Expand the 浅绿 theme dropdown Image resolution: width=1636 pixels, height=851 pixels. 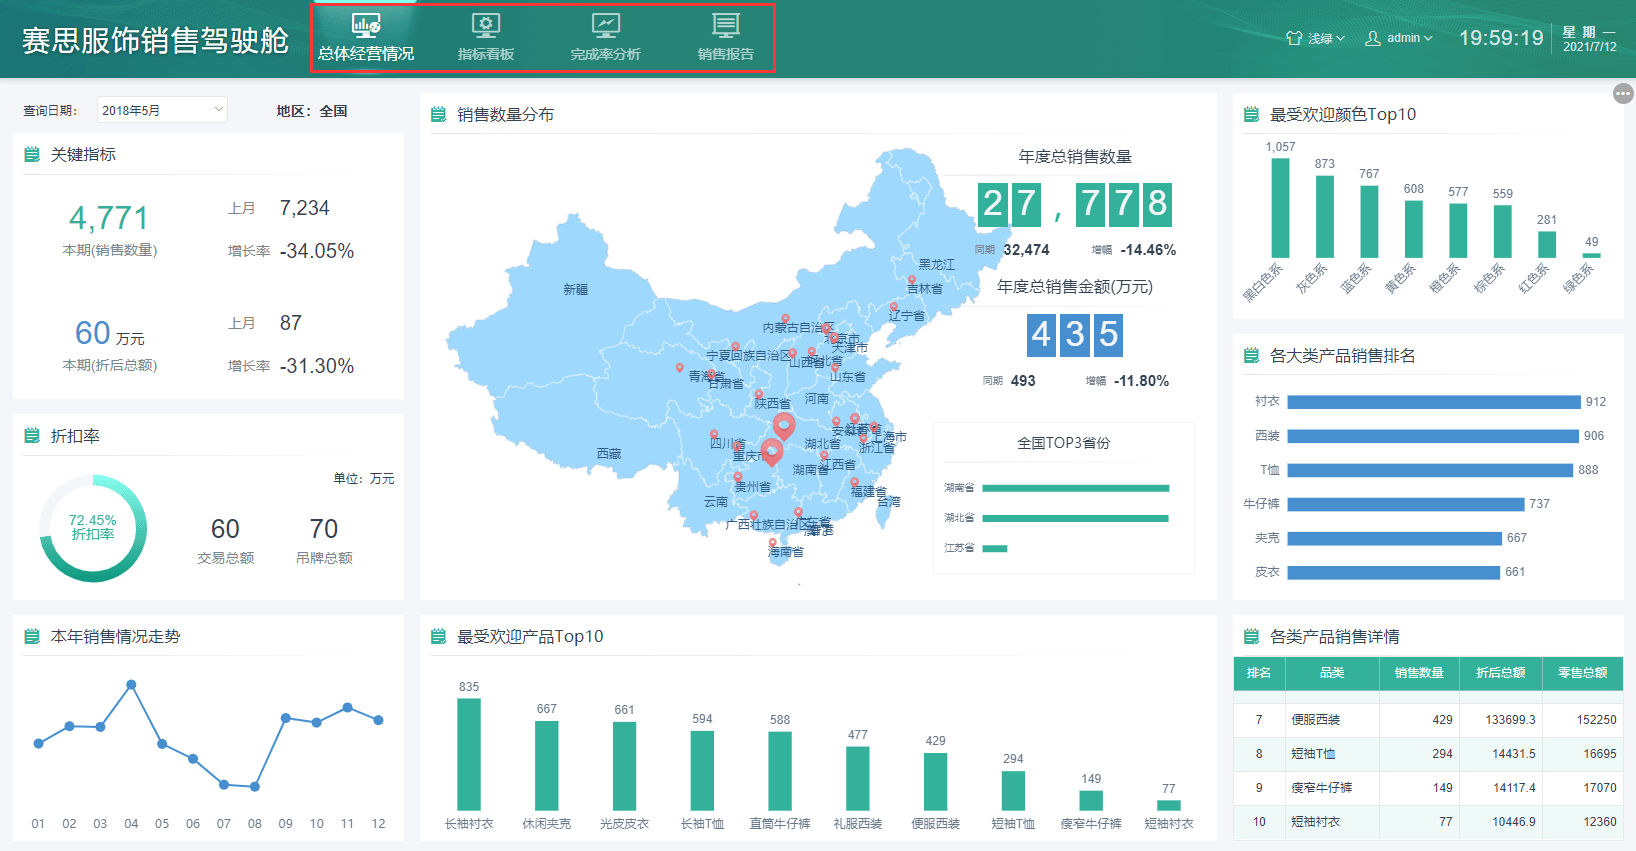(x=1326, y=38)
